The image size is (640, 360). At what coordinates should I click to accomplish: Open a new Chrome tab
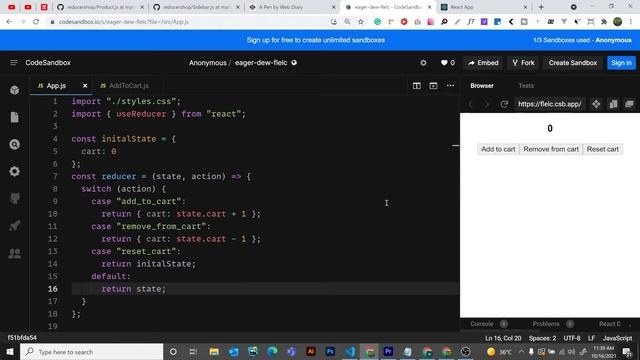(541, 7)
